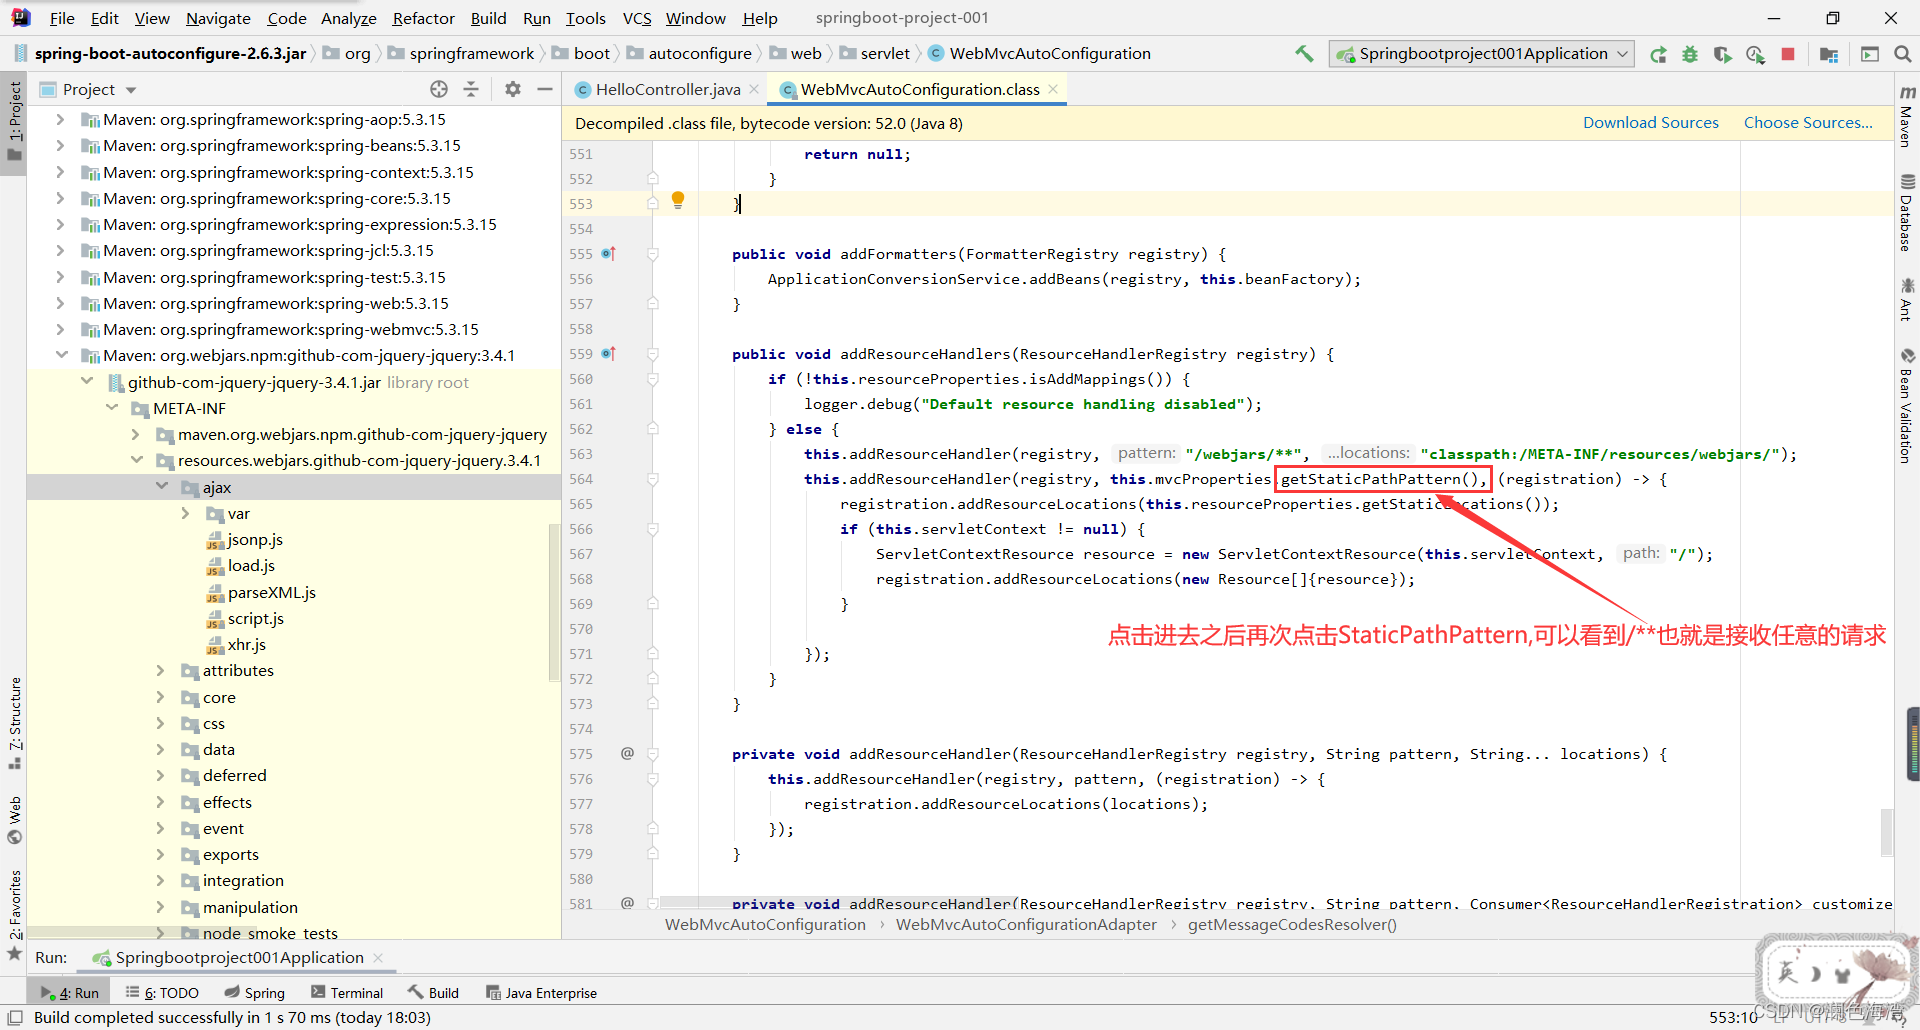This screenshot has height=1030, width=1920.
Task: Open the Refactor menu
Action: 423,18
